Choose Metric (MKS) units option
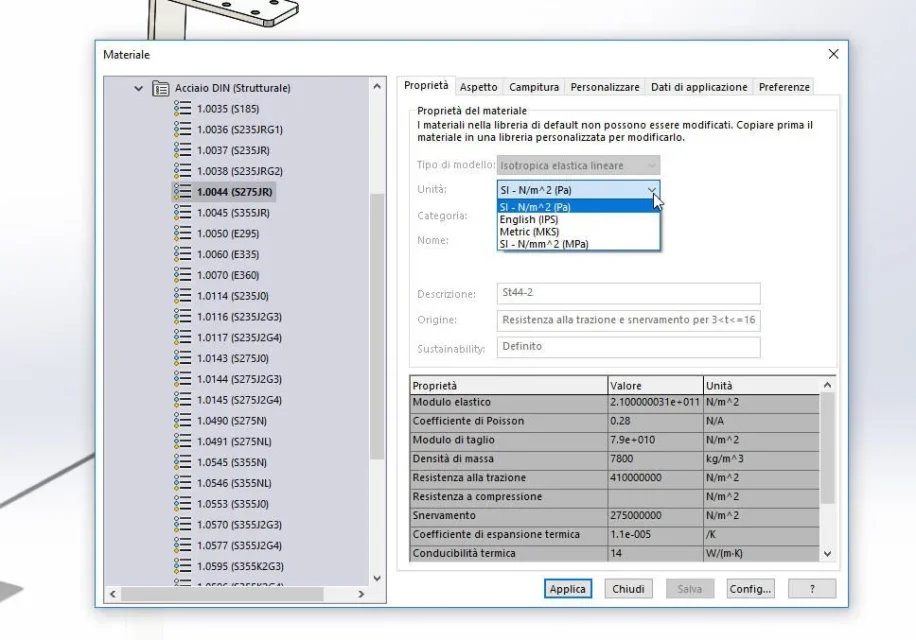This screenshot has width=916, height=640. click(578, 231)
